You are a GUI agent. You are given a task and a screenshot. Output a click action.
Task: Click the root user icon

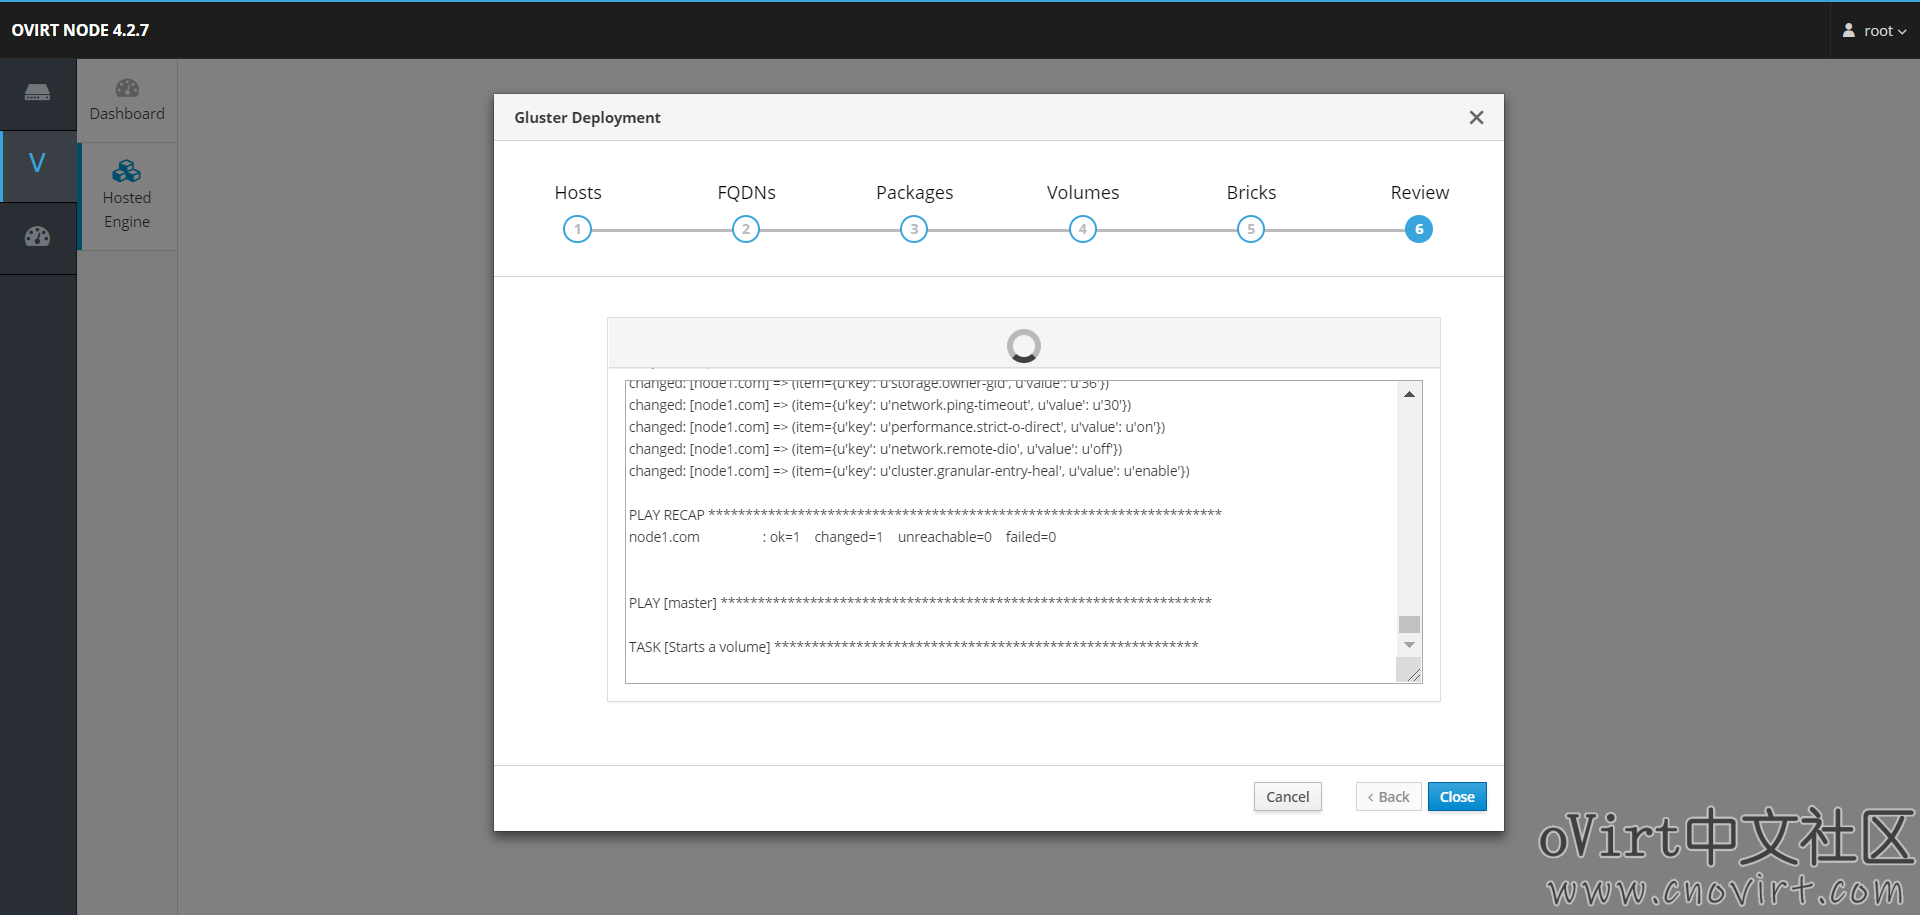[x=1849, y=30]
